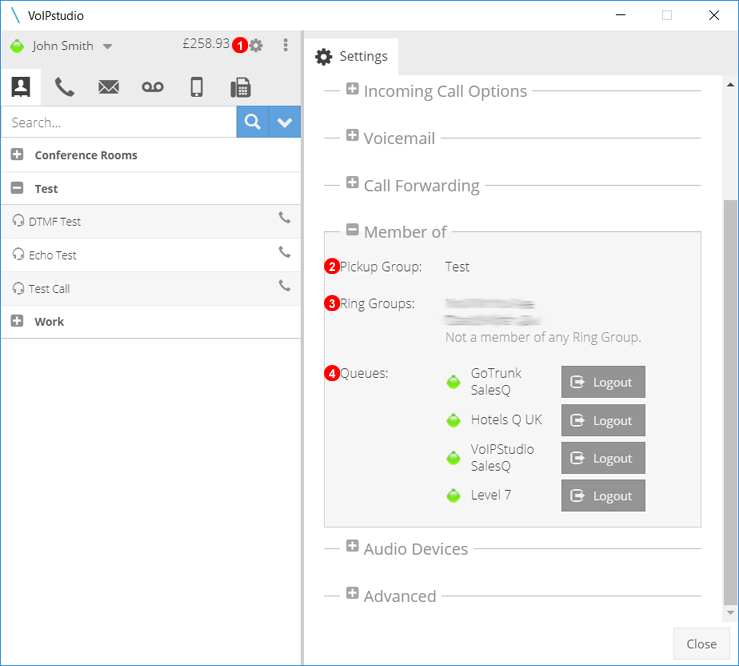Log out of VoIPStudio SalesQ queue
Screen dimensions: 739x666
click(x=603, y=458)
